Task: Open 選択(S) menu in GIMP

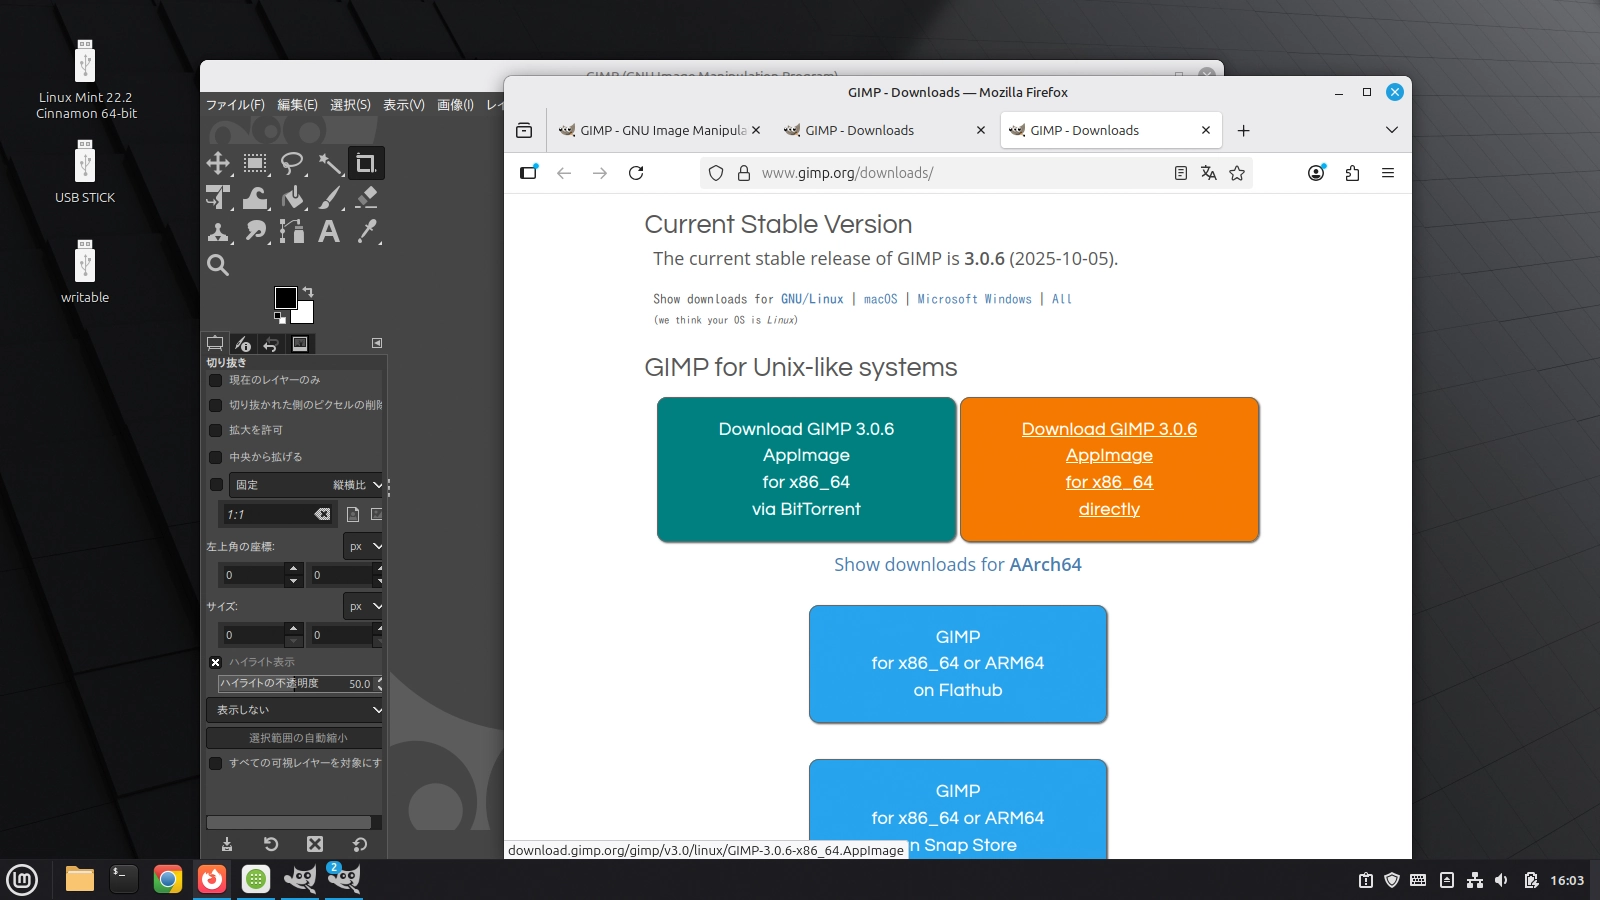Action: pyautogui.click(x=350, y=105)
